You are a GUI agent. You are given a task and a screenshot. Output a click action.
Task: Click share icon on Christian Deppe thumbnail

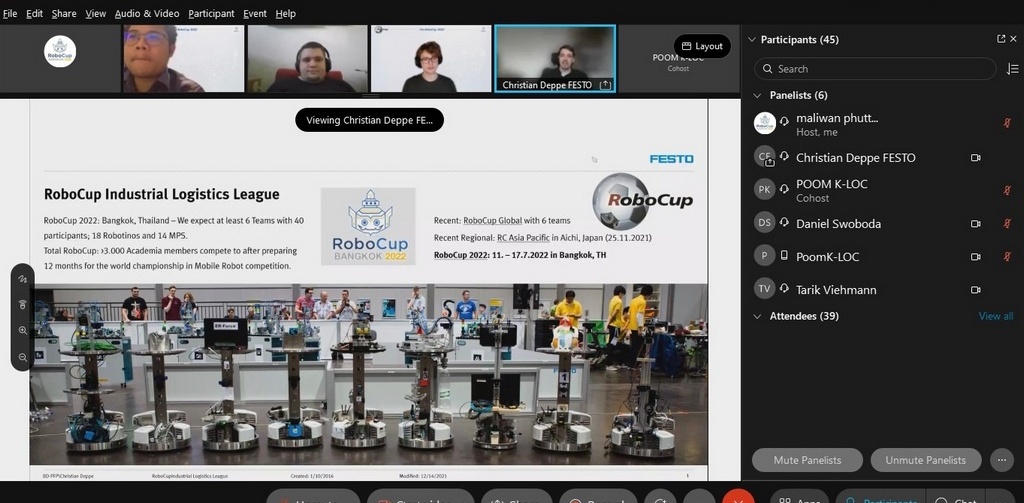pos(605,85)
